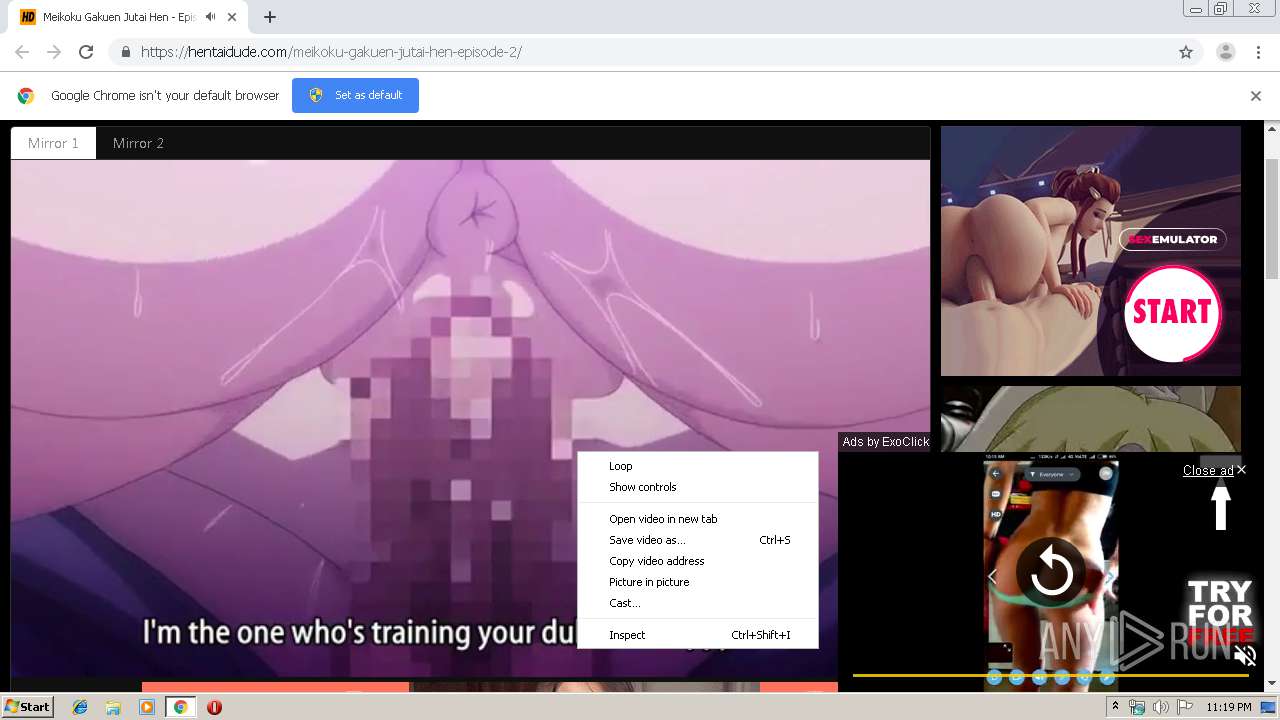The width and height of the screenshot is (1280, 720).
Task: Open the Chrome profile avatar
Action: point(1225,52)
